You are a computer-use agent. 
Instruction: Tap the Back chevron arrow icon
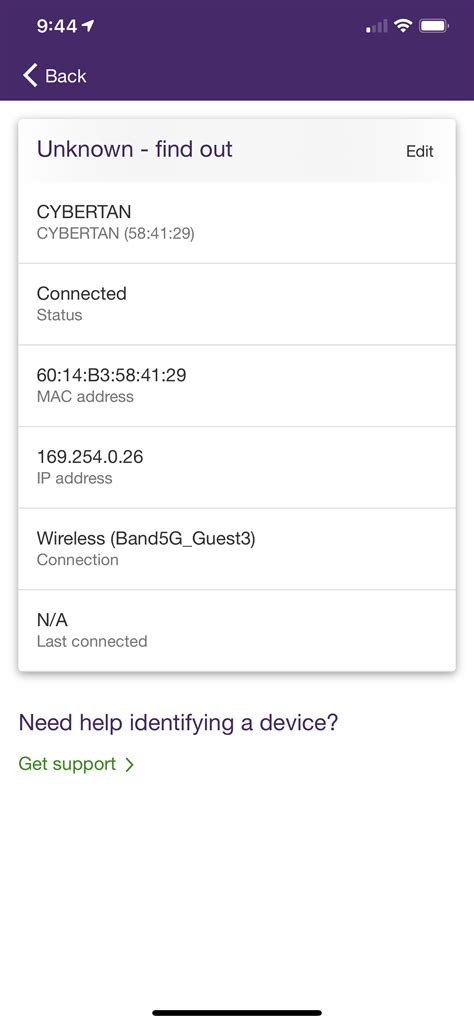point(30,75)
